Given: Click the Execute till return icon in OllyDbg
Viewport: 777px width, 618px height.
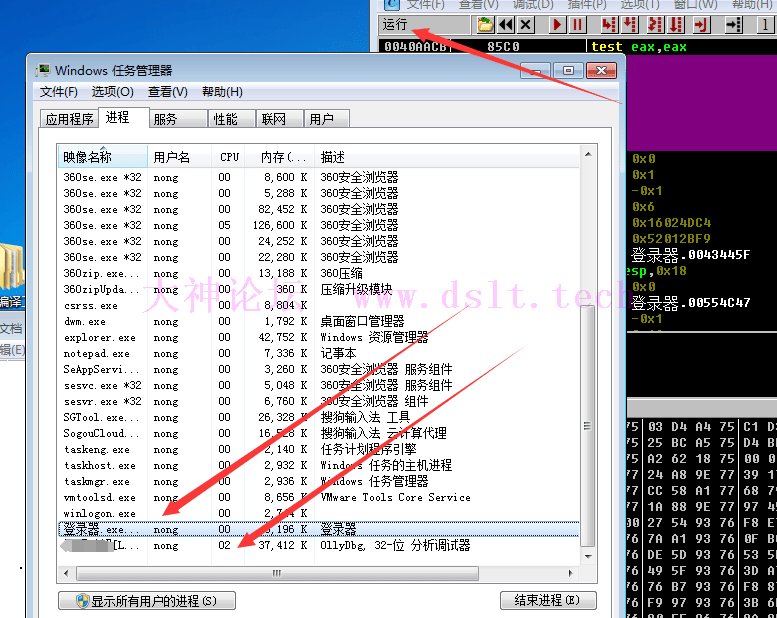Looking at the screenshot, I should pos(702,24).
